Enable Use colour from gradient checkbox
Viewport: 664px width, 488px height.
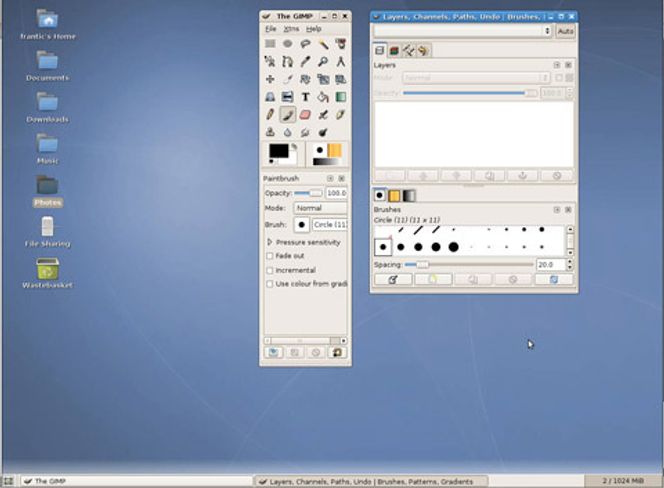[x=270, y=284]
